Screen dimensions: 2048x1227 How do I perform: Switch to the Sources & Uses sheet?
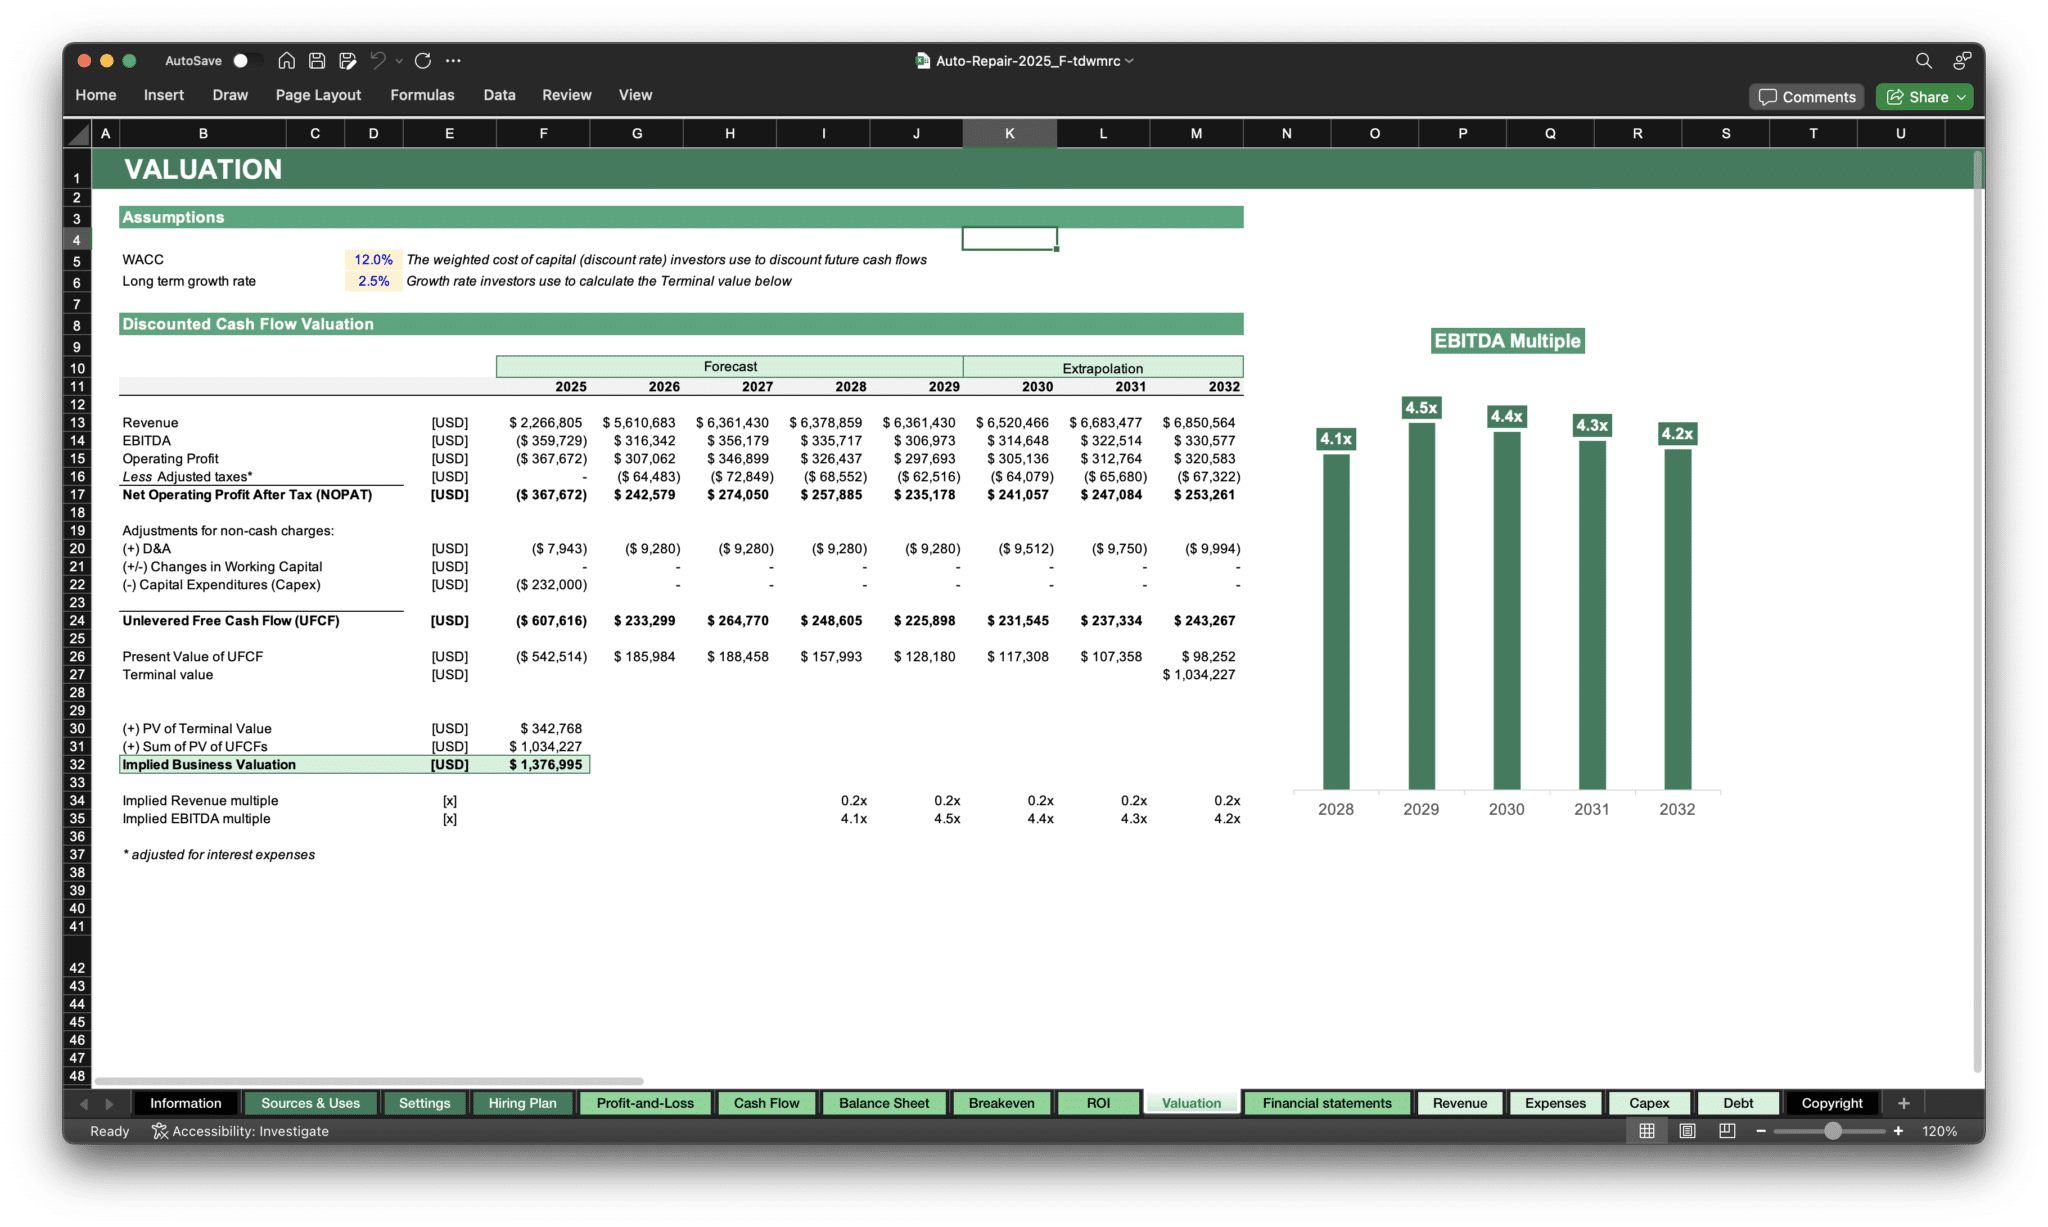310,1103
